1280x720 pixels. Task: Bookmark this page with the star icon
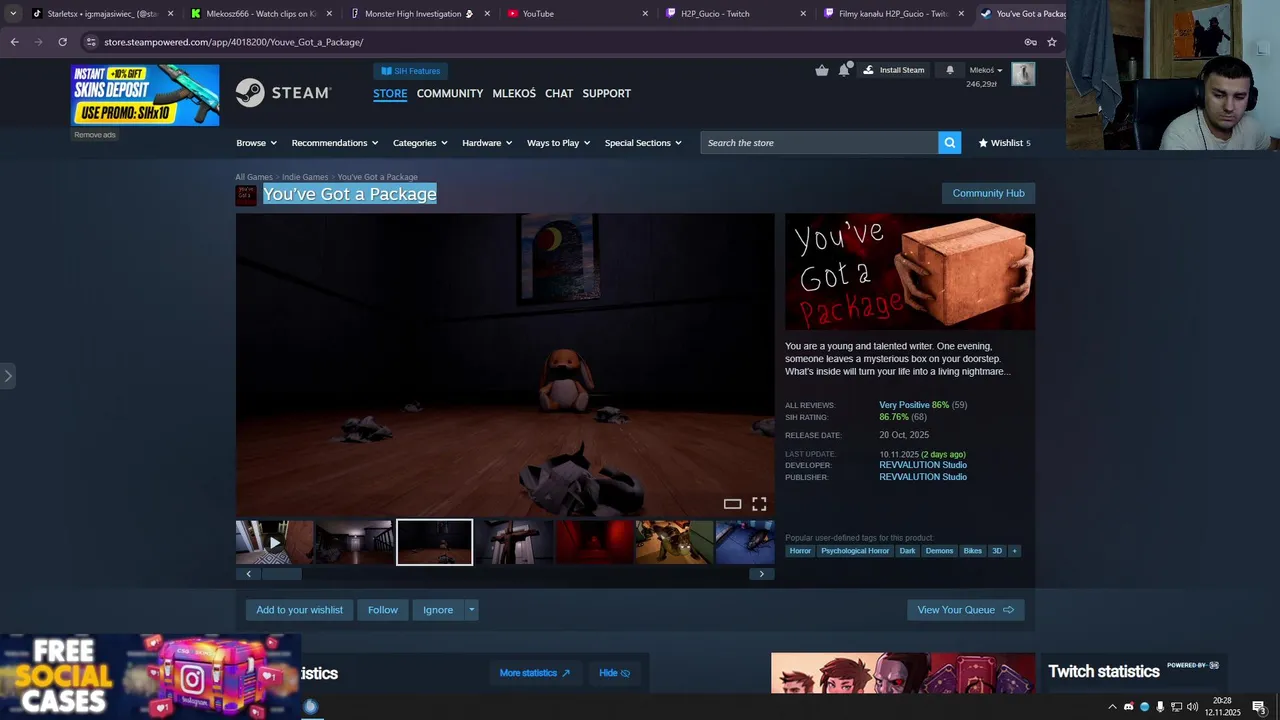point(1051,42)
